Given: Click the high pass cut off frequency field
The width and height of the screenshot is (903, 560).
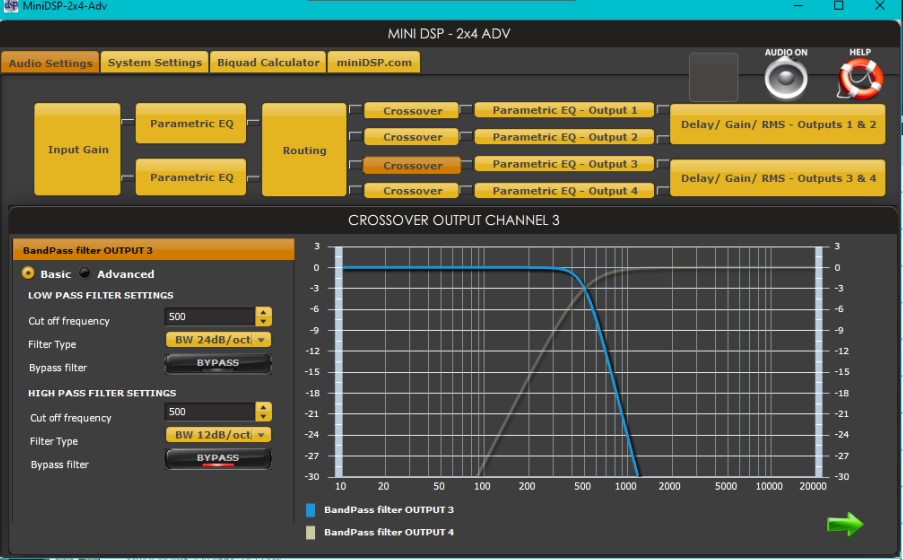Looking at the screenshot, I should 210,411.
